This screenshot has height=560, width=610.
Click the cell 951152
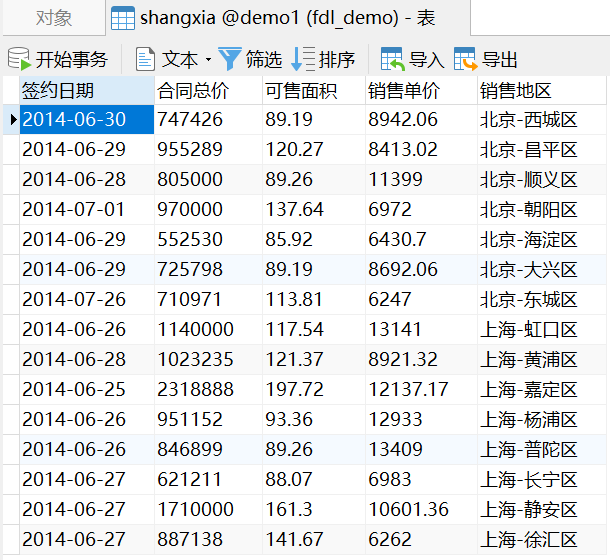pyautogui.click(x=209, y=419)
